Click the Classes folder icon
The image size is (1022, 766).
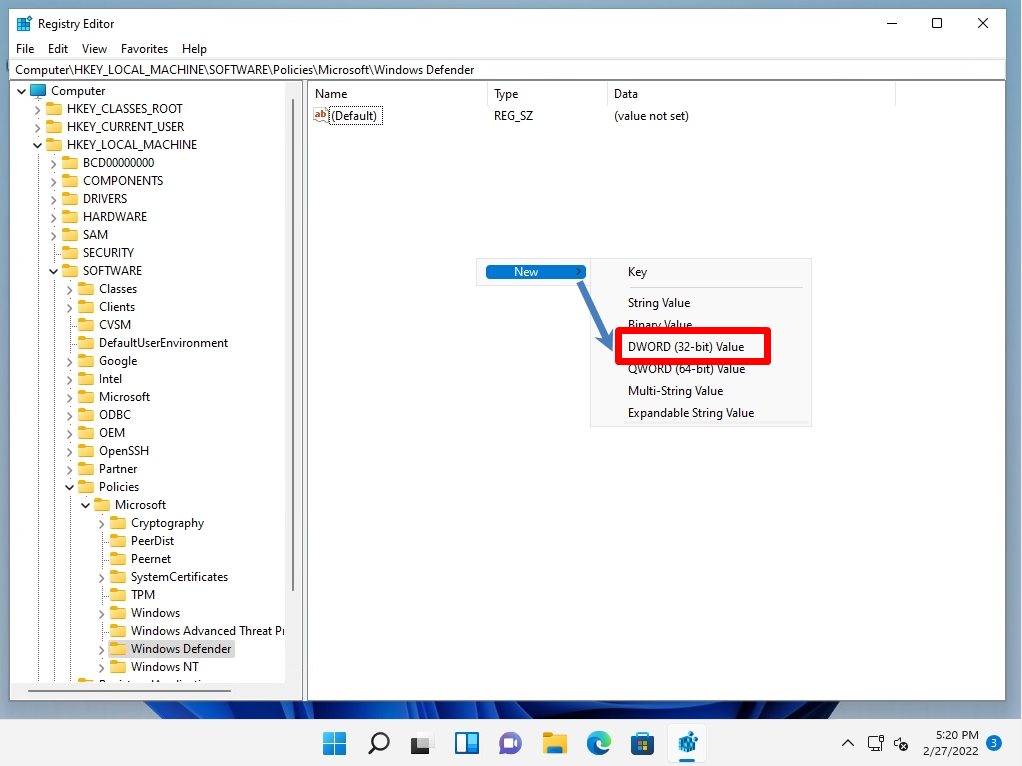(x=86, y=289)
